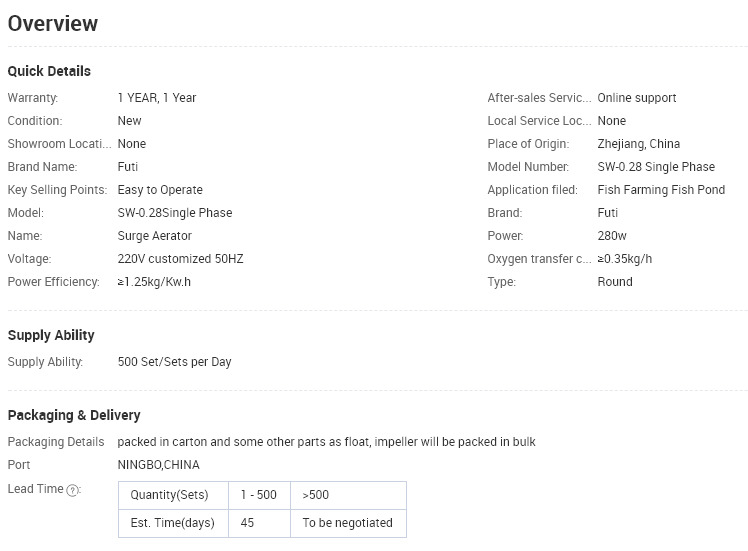Select the truncated After-sales Service label
This screenshot has height=551, width=748.
click(x=539, y=98)
